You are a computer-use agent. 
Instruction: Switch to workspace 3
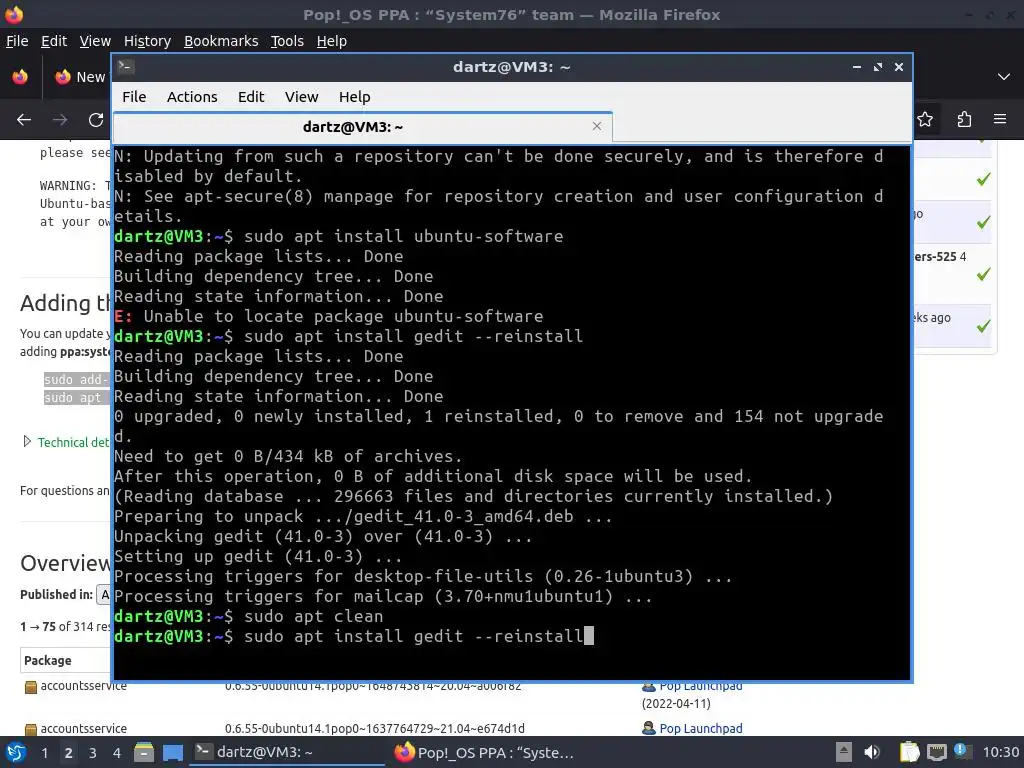[93, 752]
